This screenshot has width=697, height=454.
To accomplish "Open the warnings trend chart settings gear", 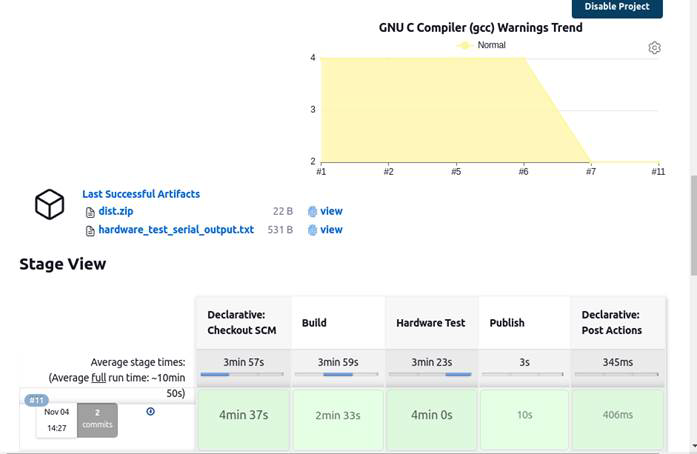I will [x=654, y=48].
